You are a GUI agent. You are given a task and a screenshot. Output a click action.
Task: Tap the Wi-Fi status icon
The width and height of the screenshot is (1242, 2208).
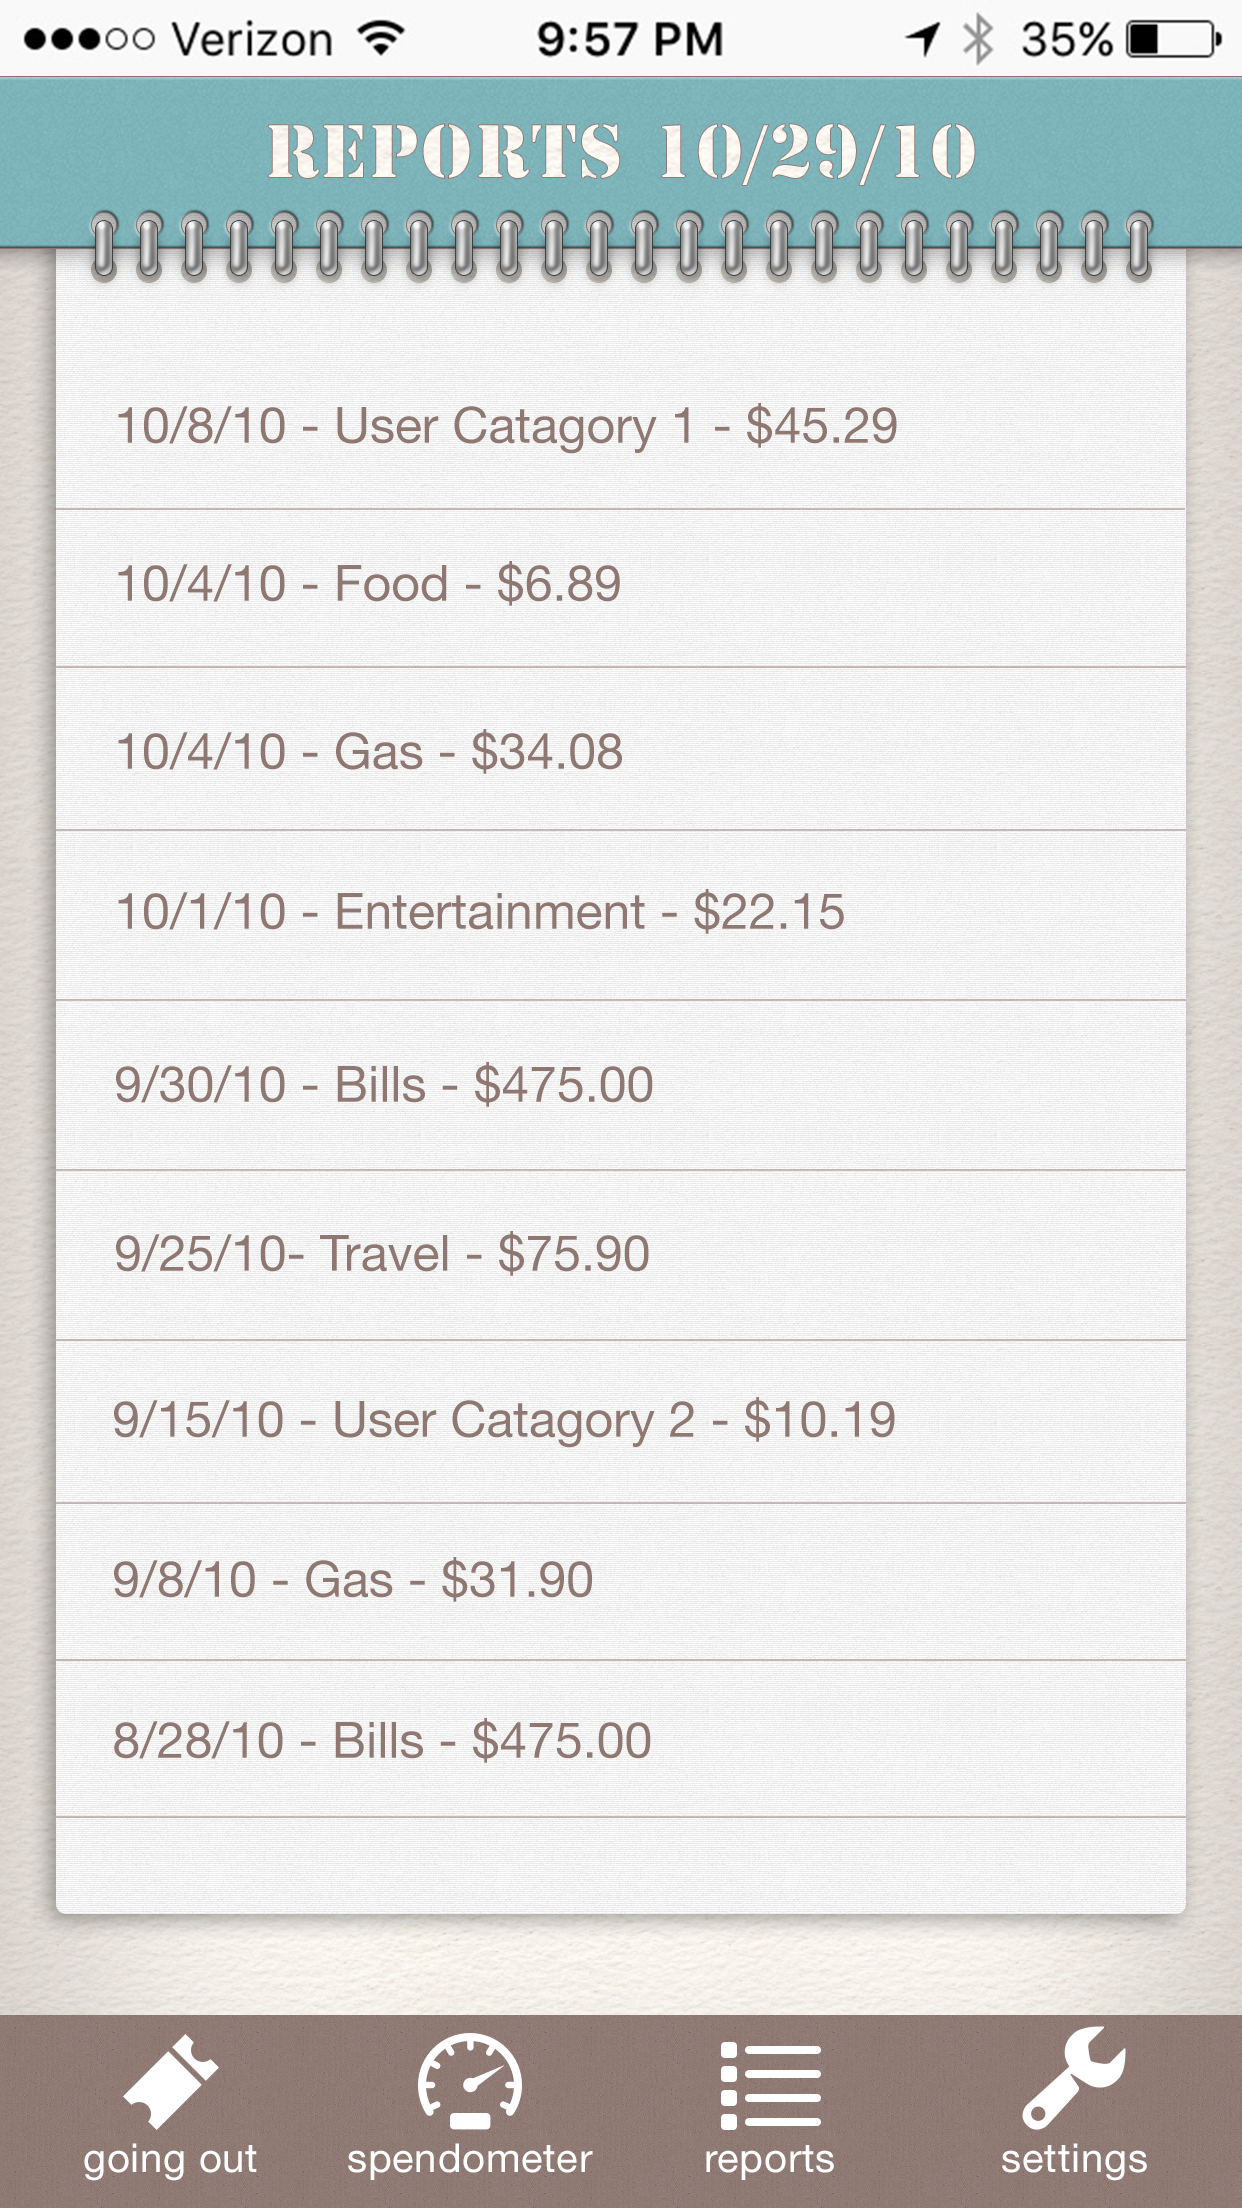(x=381, y=39)
